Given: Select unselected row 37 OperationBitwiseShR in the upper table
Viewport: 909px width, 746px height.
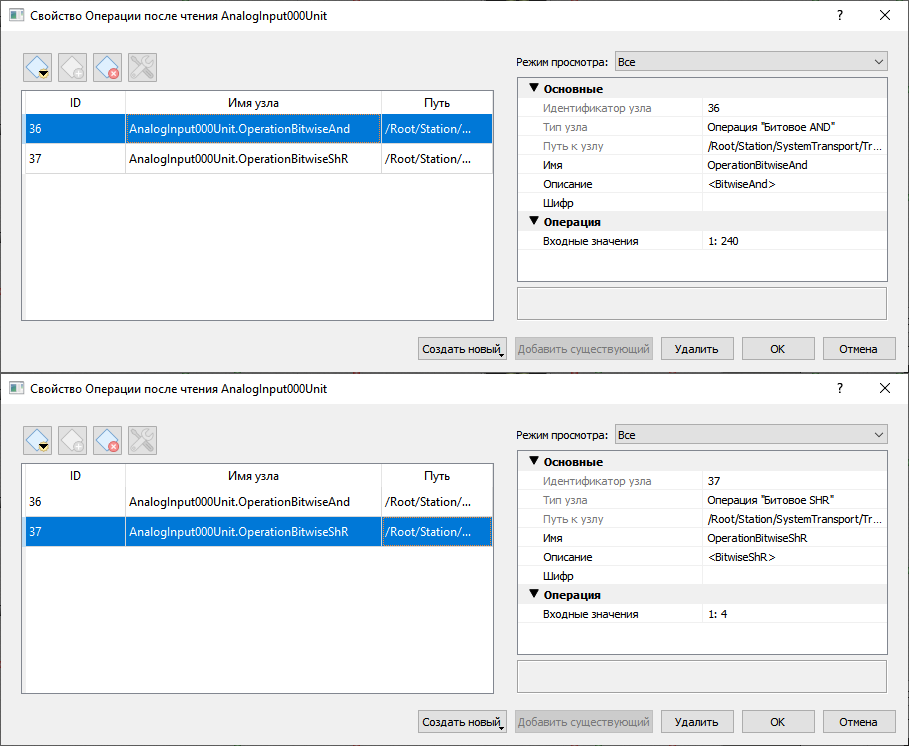Looking at the screenshot, I should tap(238, 159).
